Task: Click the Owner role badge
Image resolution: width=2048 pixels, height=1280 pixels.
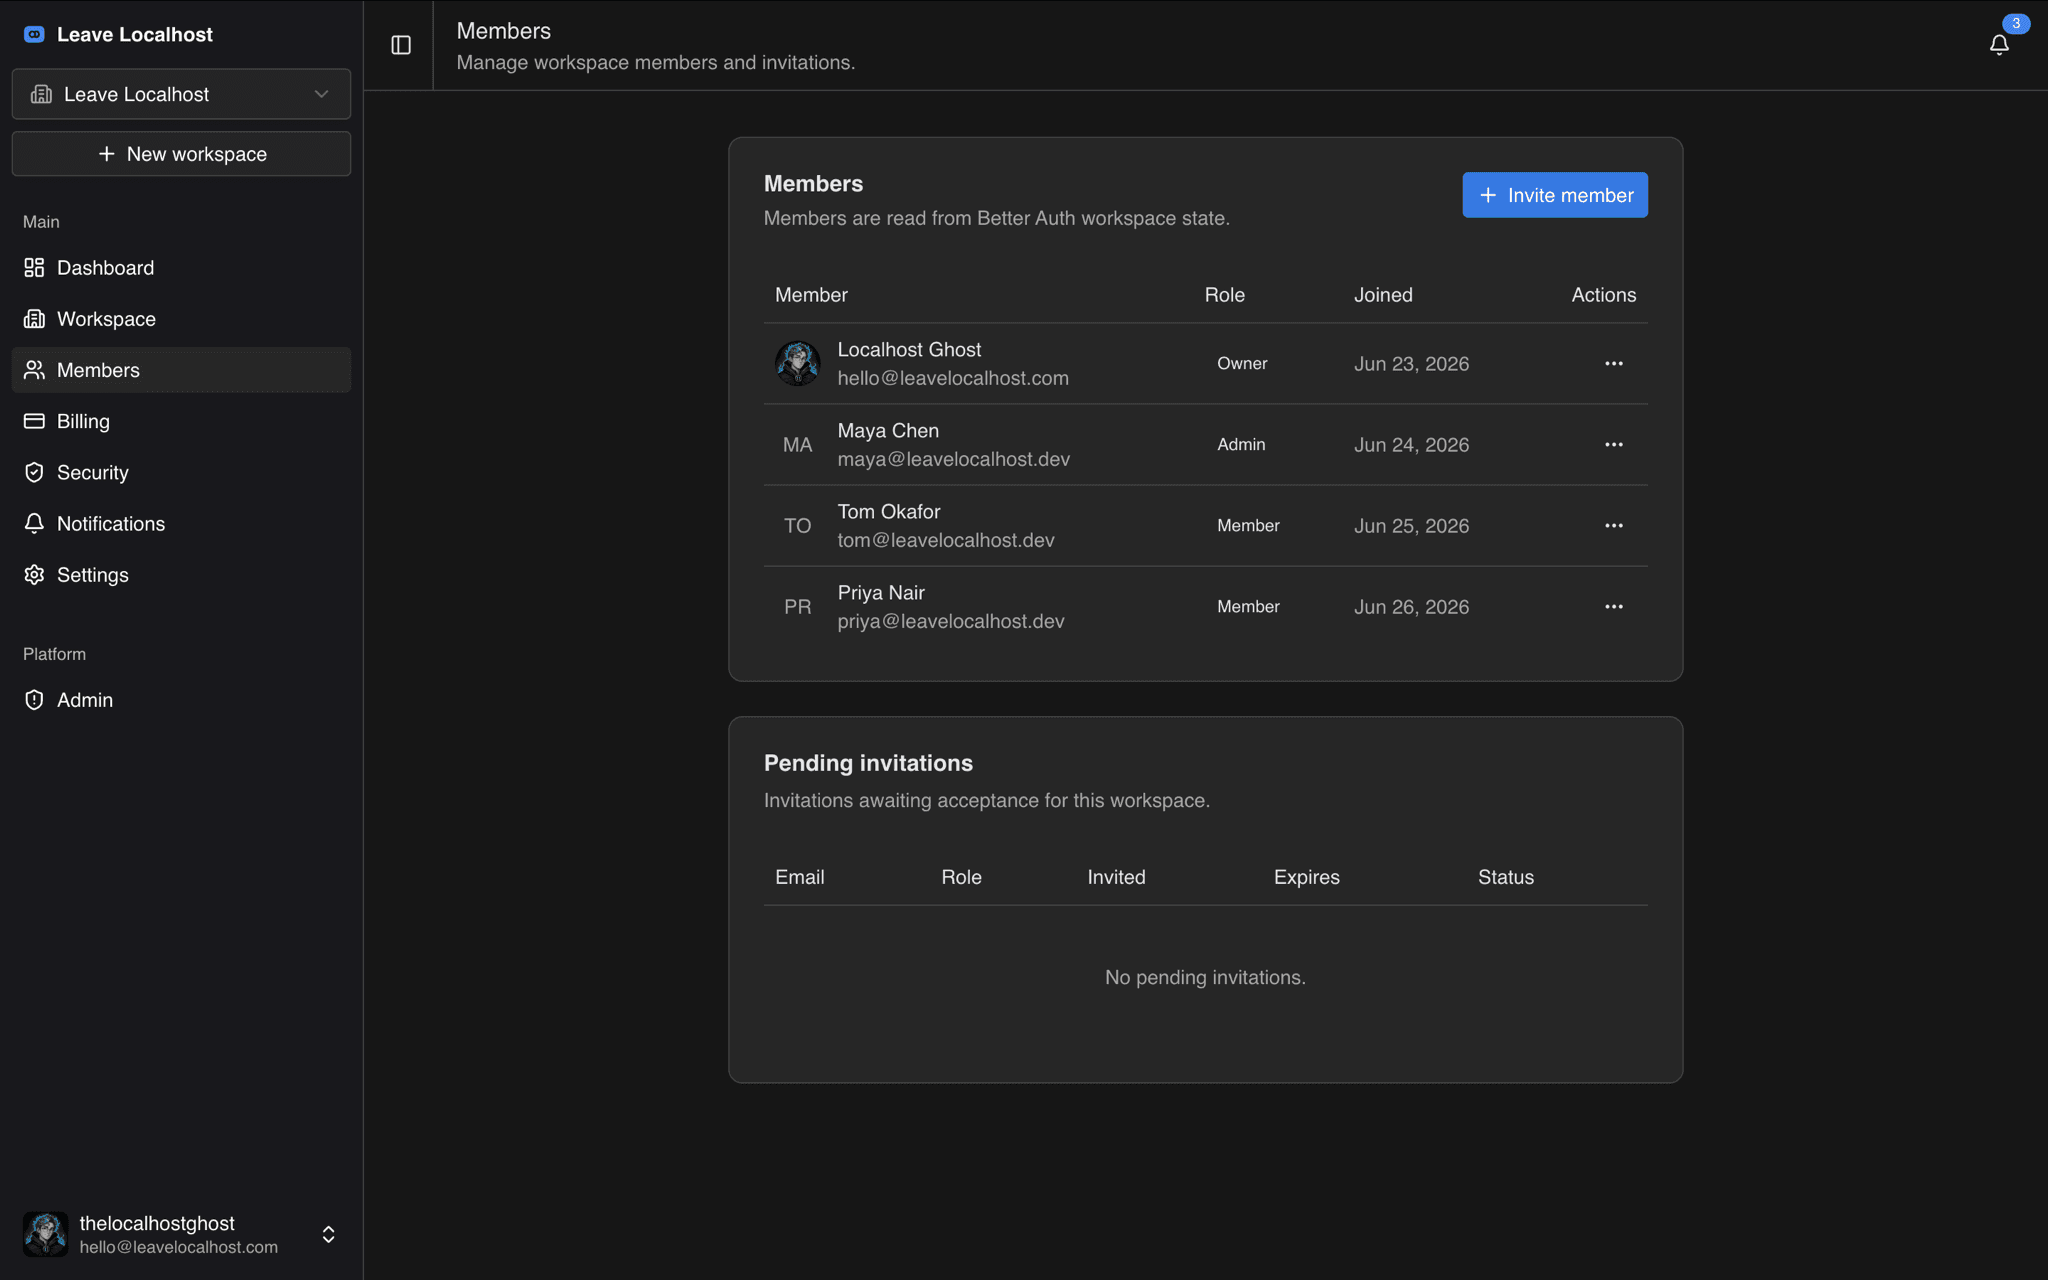Action: (x=1242, y=363)
